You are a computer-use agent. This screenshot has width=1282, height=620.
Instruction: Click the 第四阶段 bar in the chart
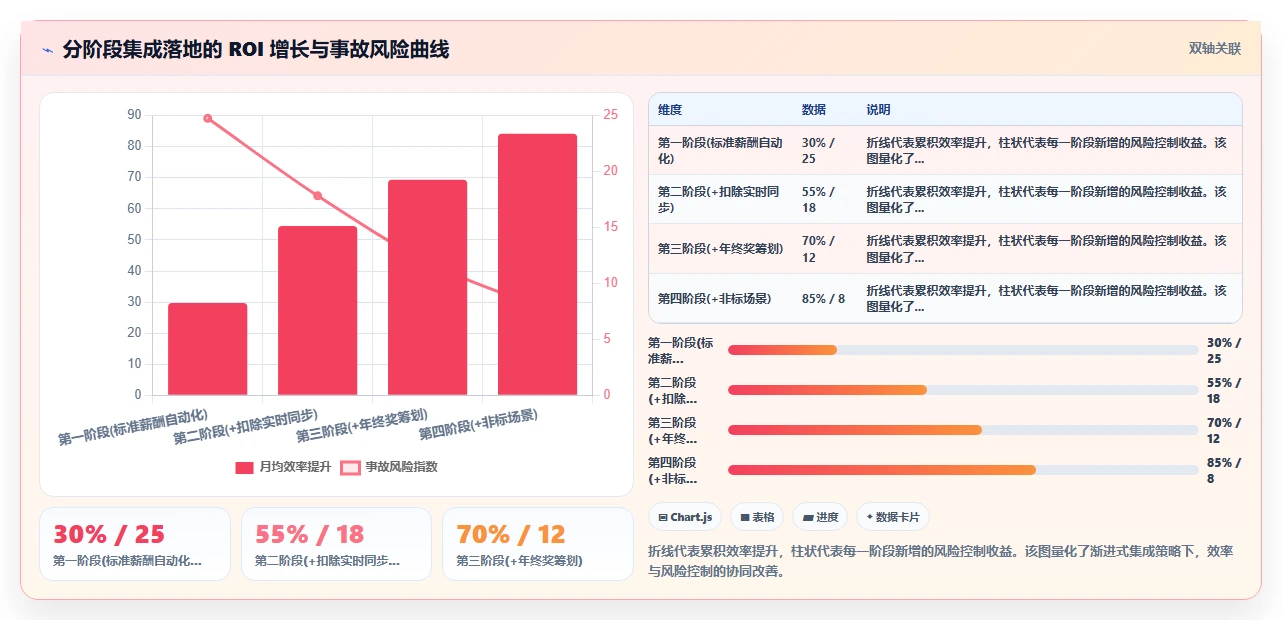(x=537, y=264)
